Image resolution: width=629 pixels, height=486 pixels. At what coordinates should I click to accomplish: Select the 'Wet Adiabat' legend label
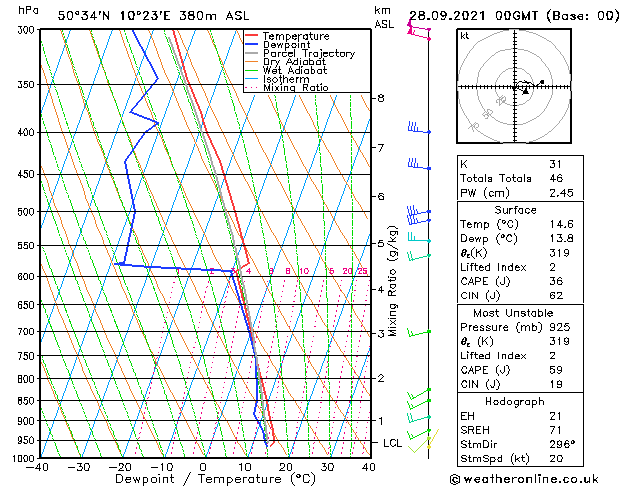pyautogui.click(x=295, y=70)
